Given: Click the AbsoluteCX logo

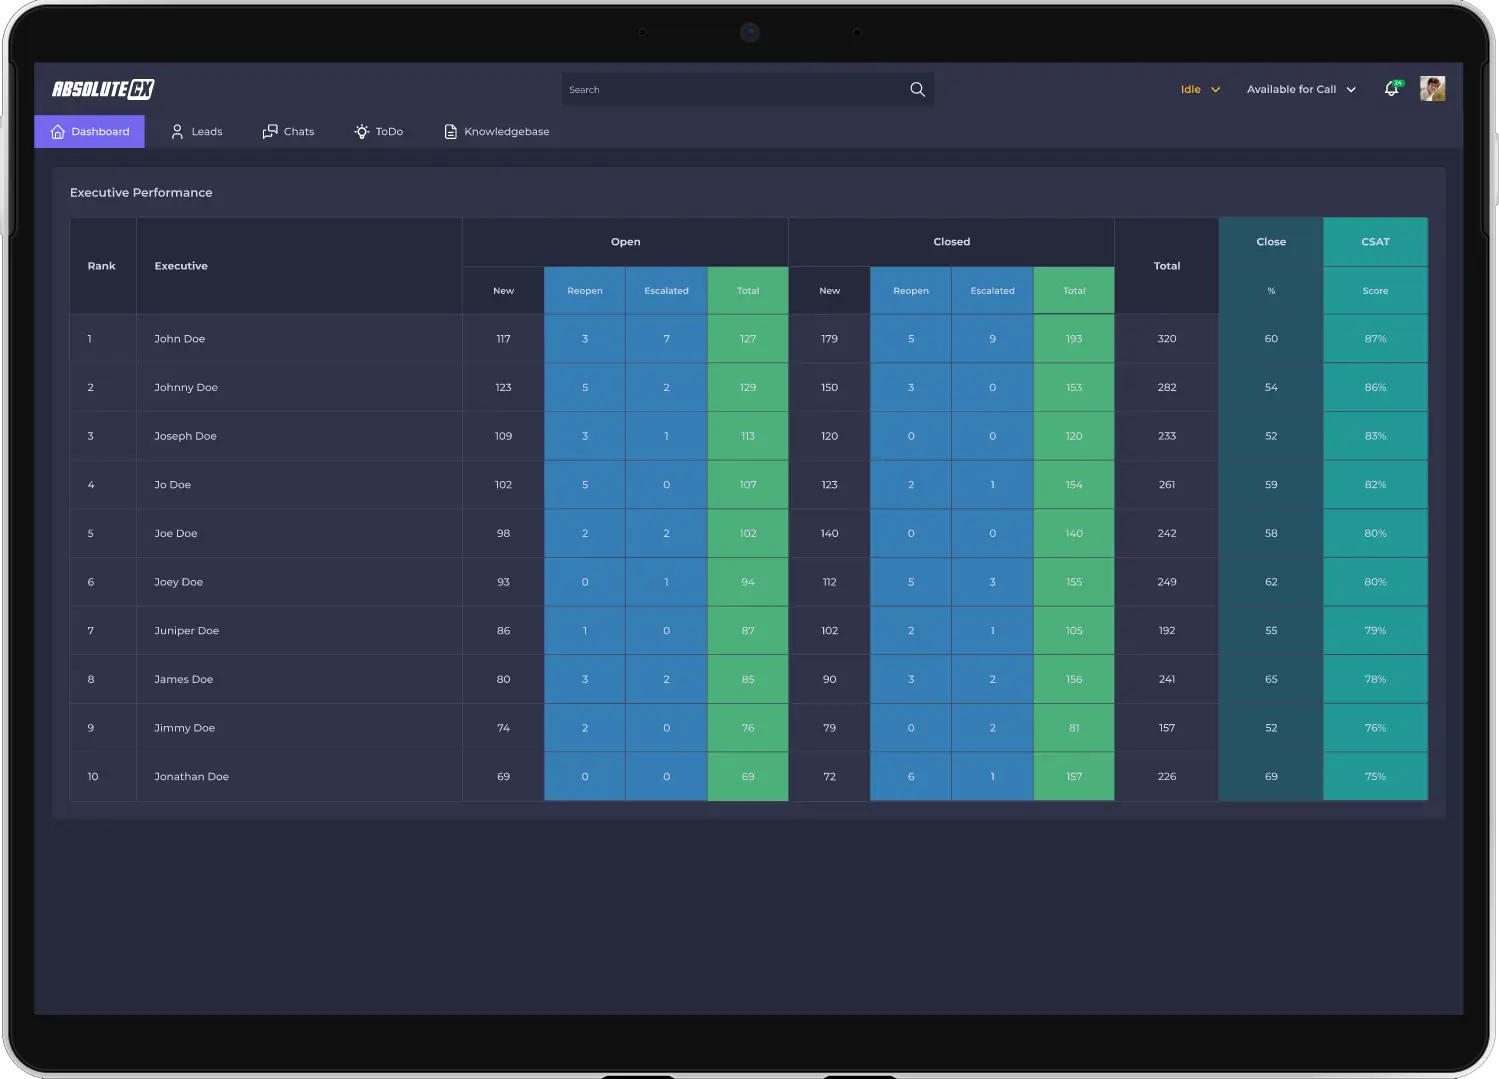Looking at the screenshot, I should click(x=103, y=89).
